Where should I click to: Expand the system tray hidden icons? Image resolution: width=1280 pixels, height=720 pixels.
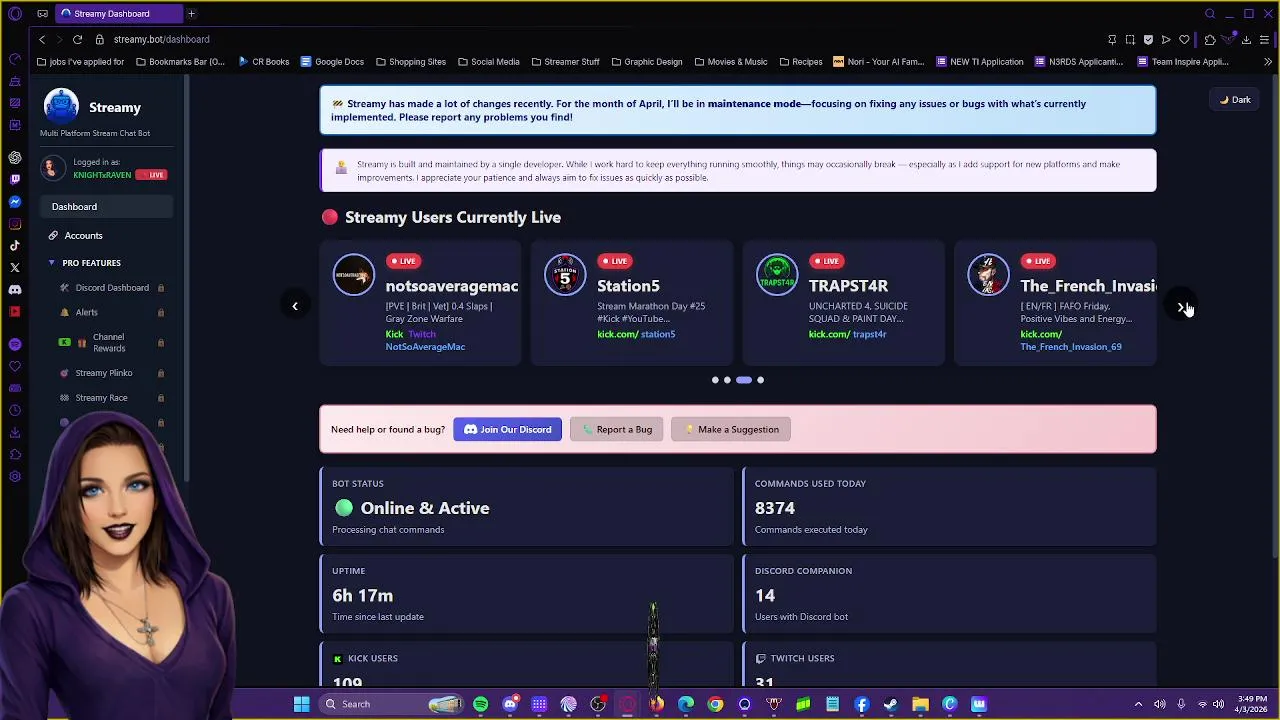(x=1138, y=704)
